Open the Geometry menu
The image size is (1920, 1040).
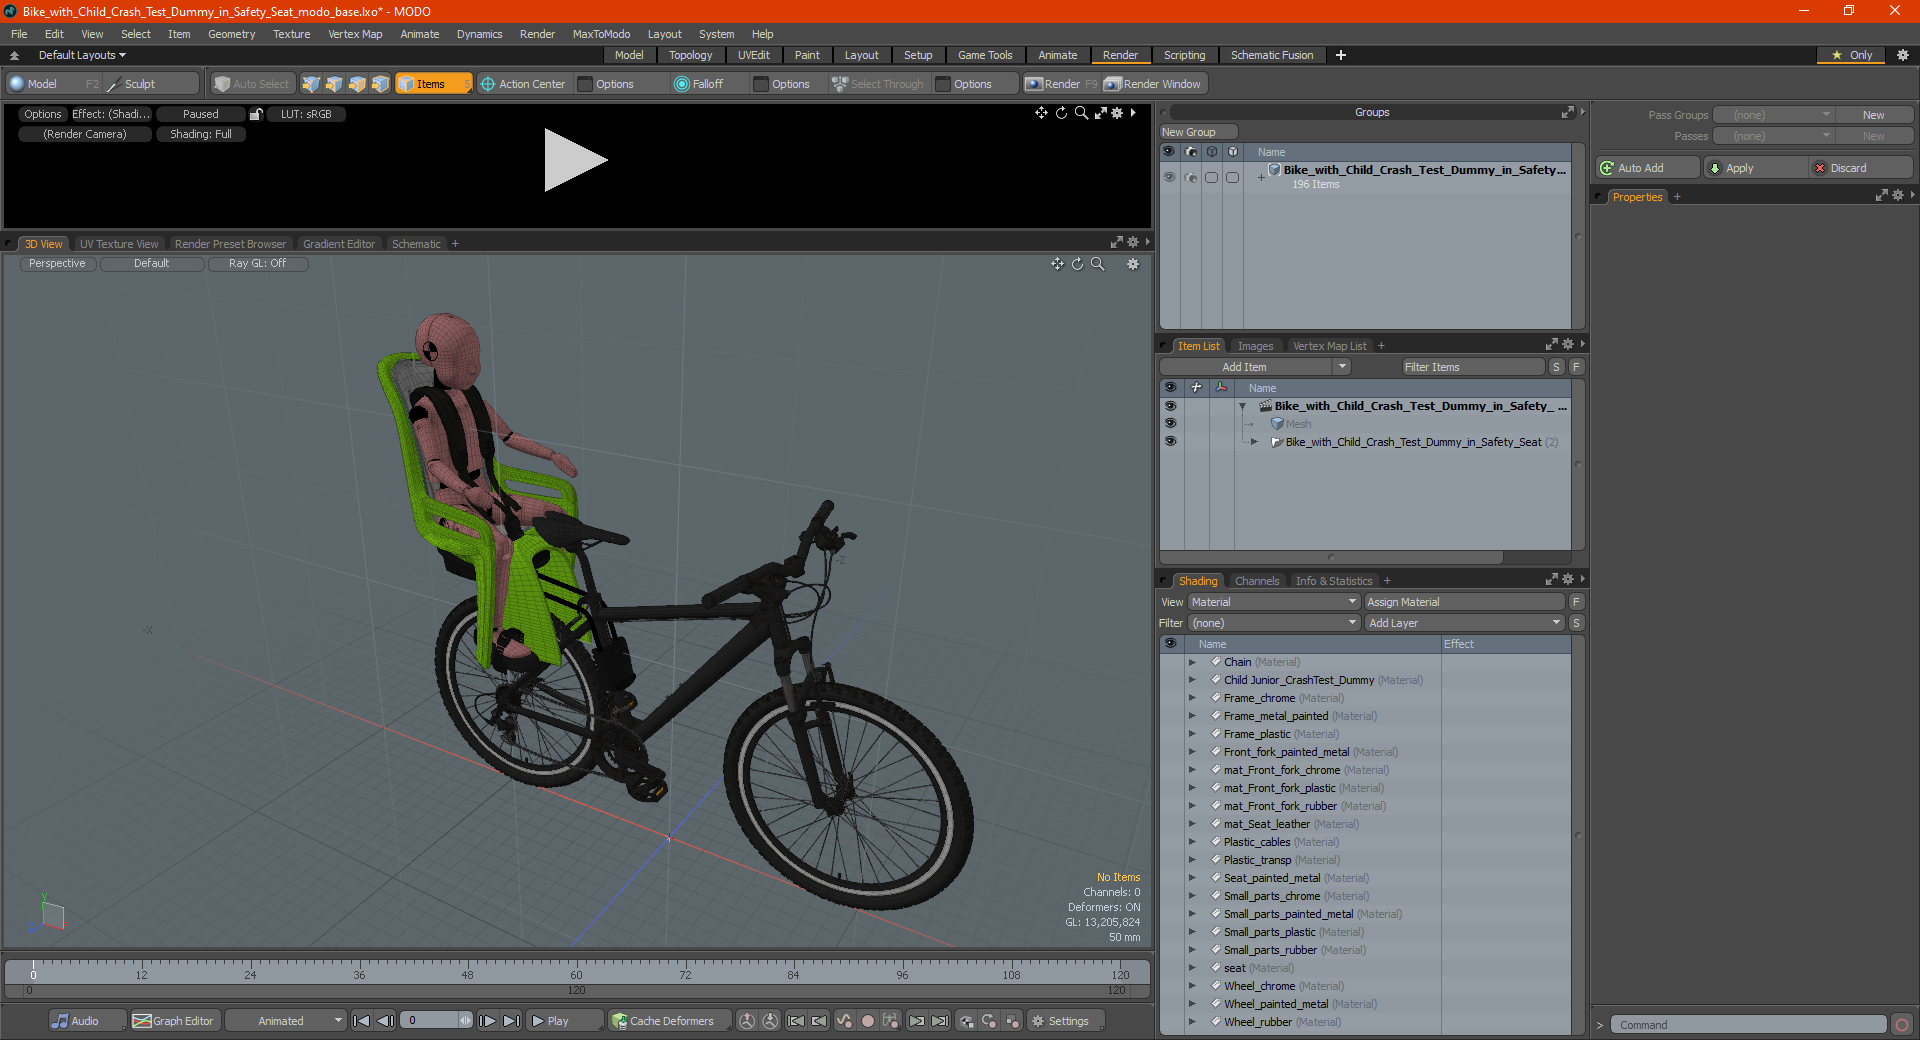(x=231, y=34)
